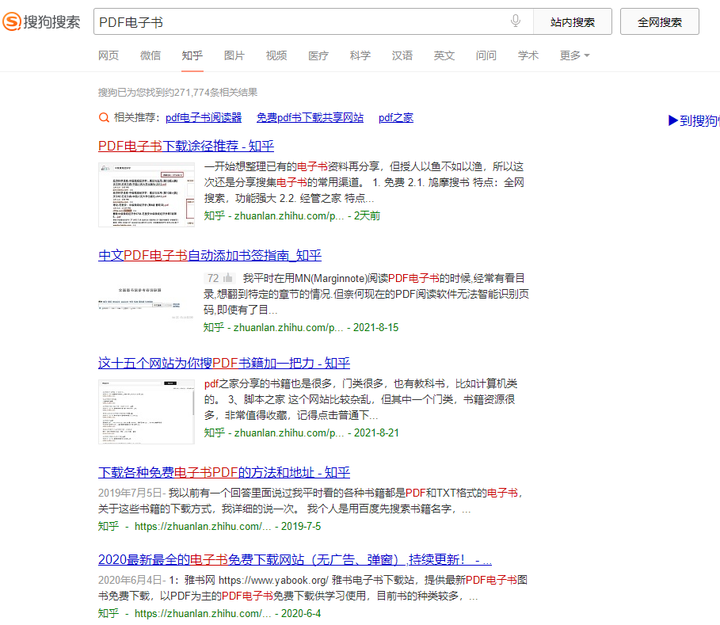Screen dimensions: 720x625
Task: Click the date text 2020年6月4日
Action: coord(130,580)
